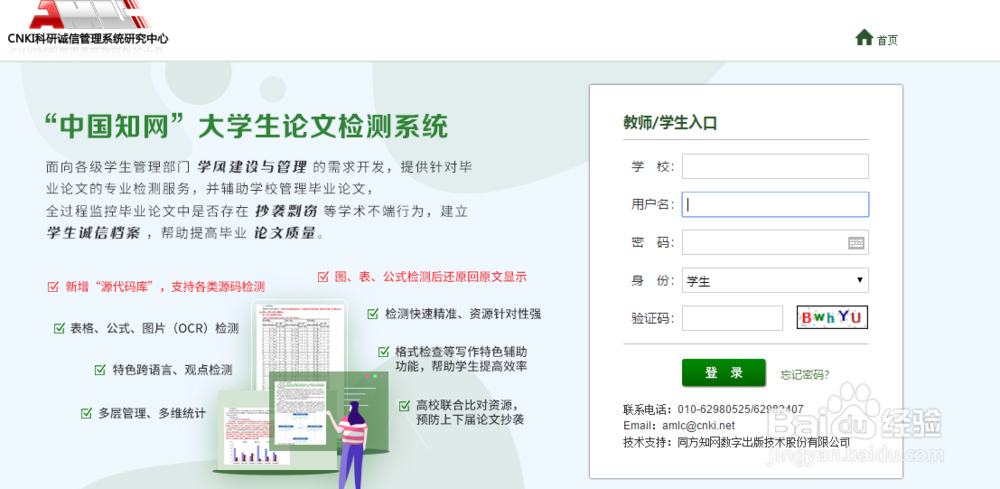Click the checkmark icon beside 检测快速精准
The image size is (1000, 489).
click(x=373, y=314)
